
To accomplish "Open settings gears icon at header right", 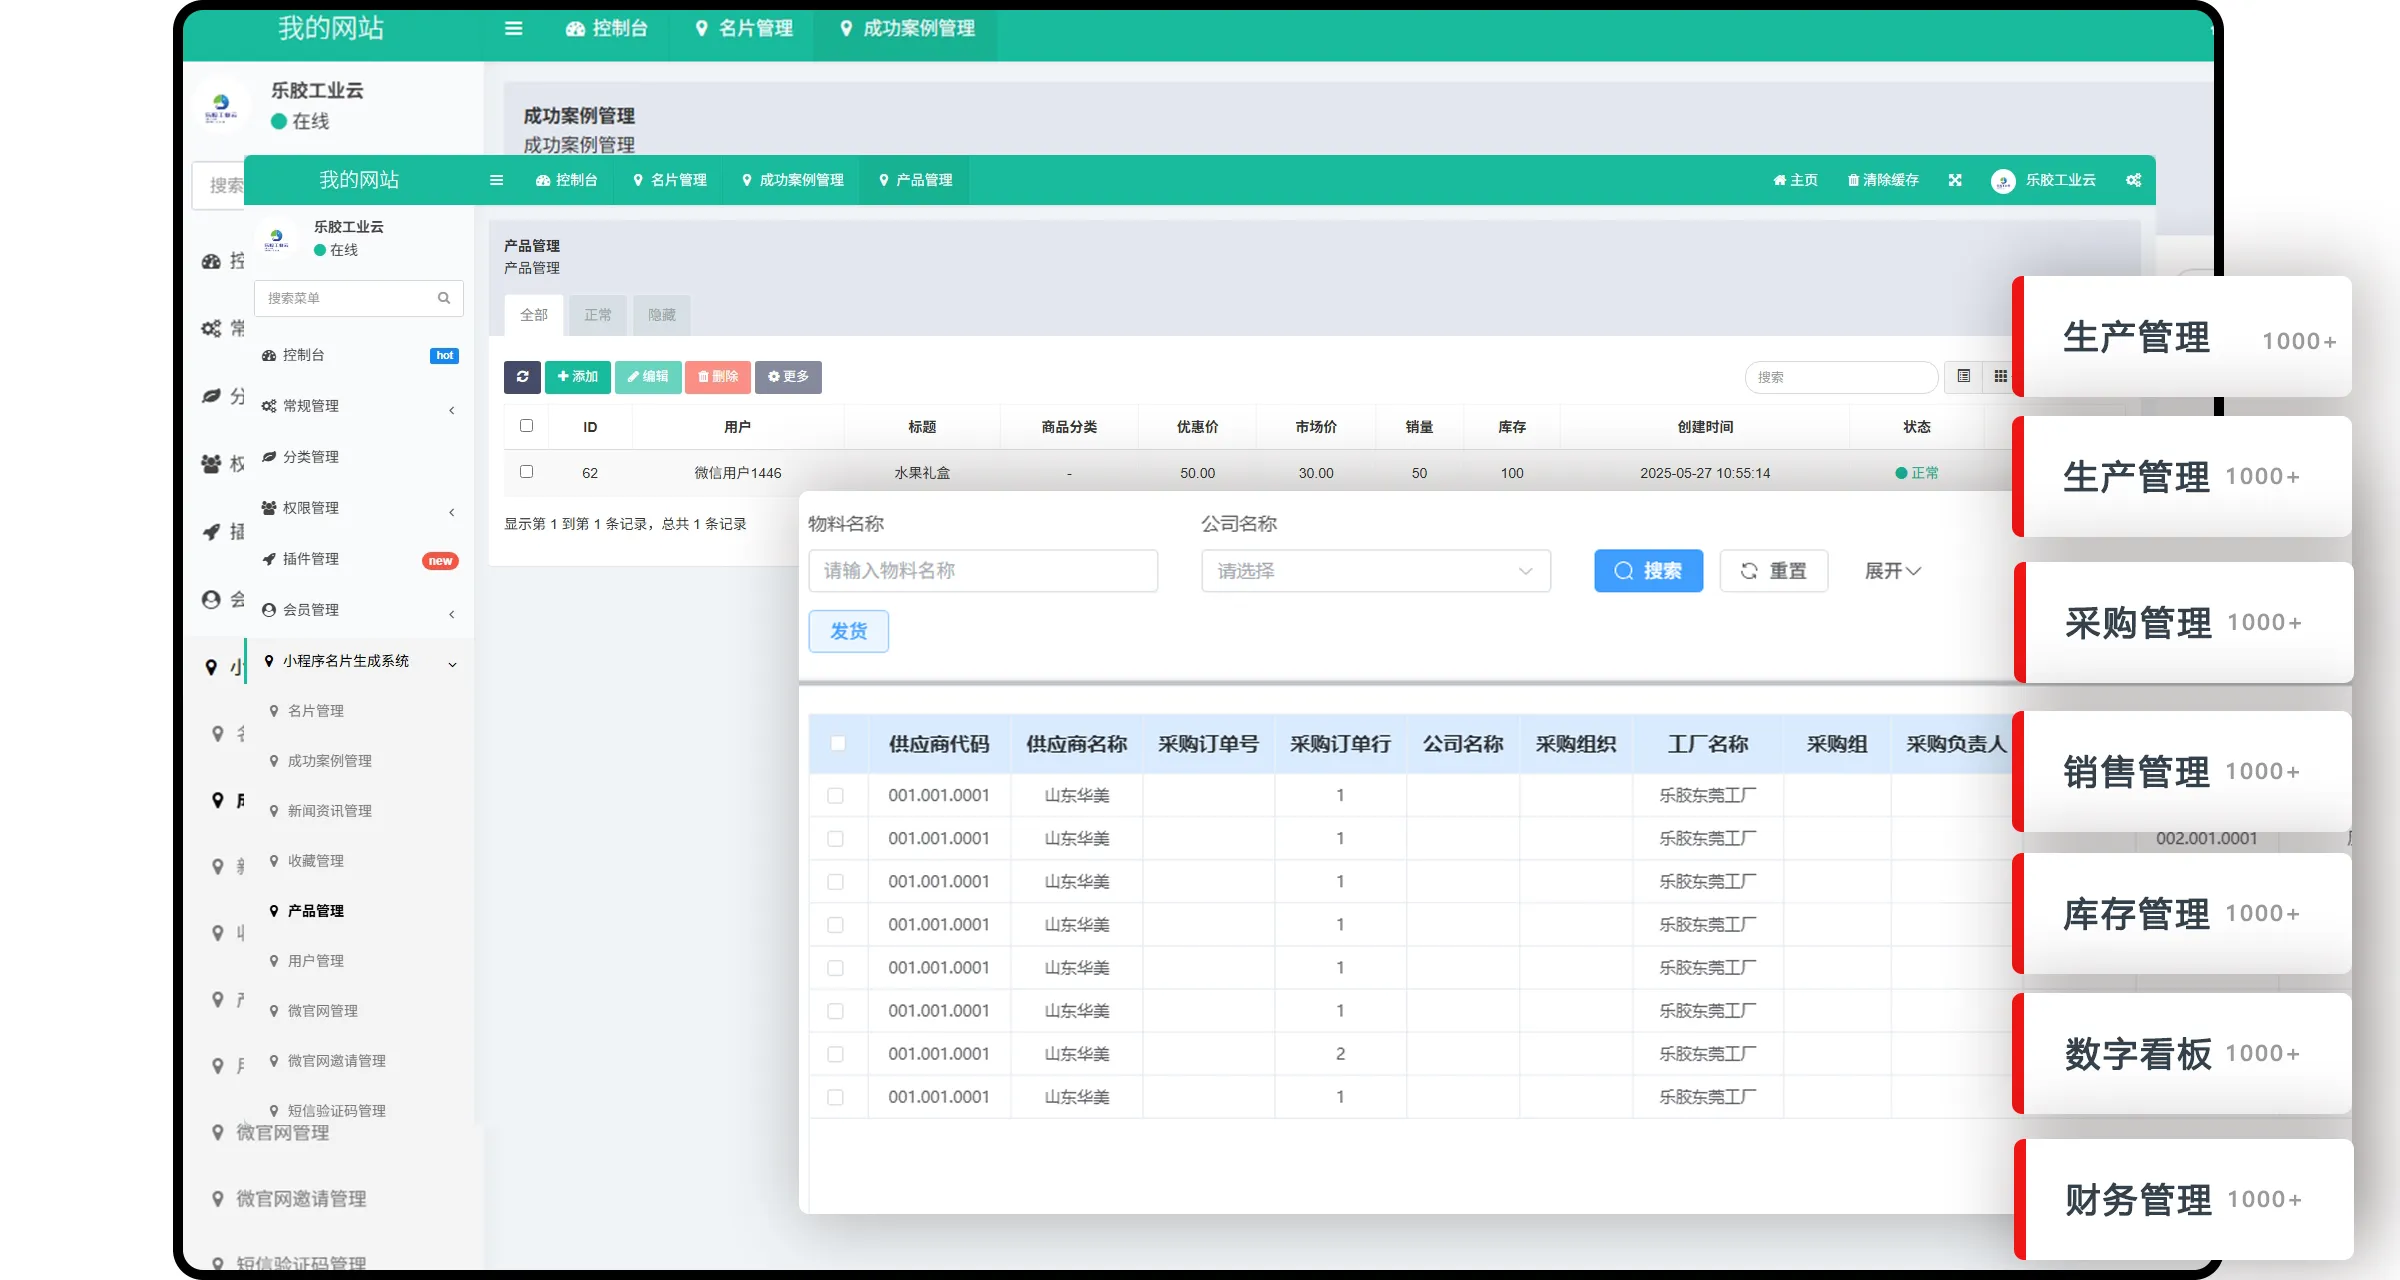I will [2133, 180].
